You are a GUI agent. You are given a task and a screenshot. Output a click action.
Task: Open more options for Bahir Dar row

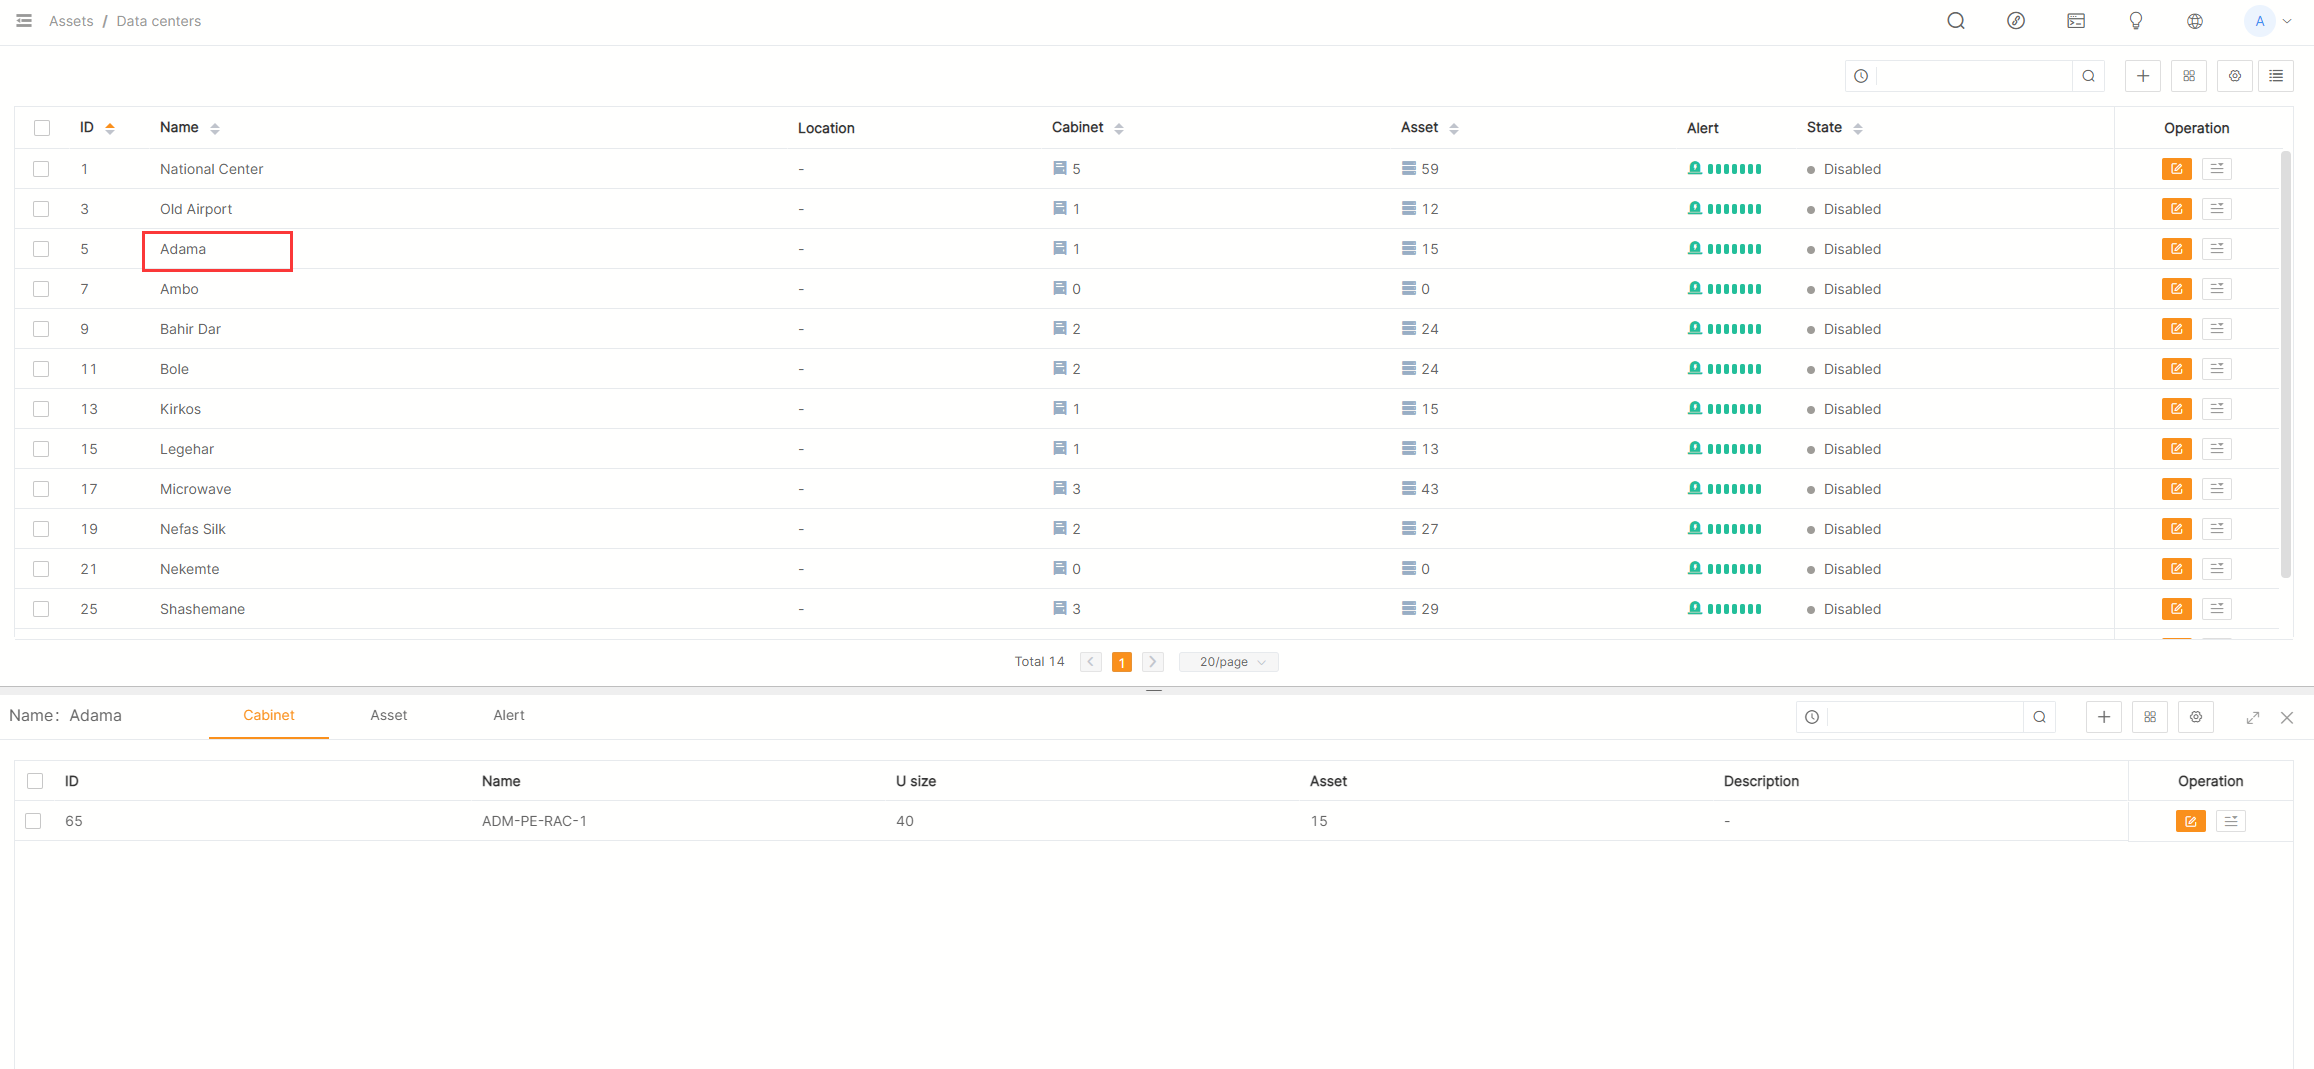click(2217, 329)
